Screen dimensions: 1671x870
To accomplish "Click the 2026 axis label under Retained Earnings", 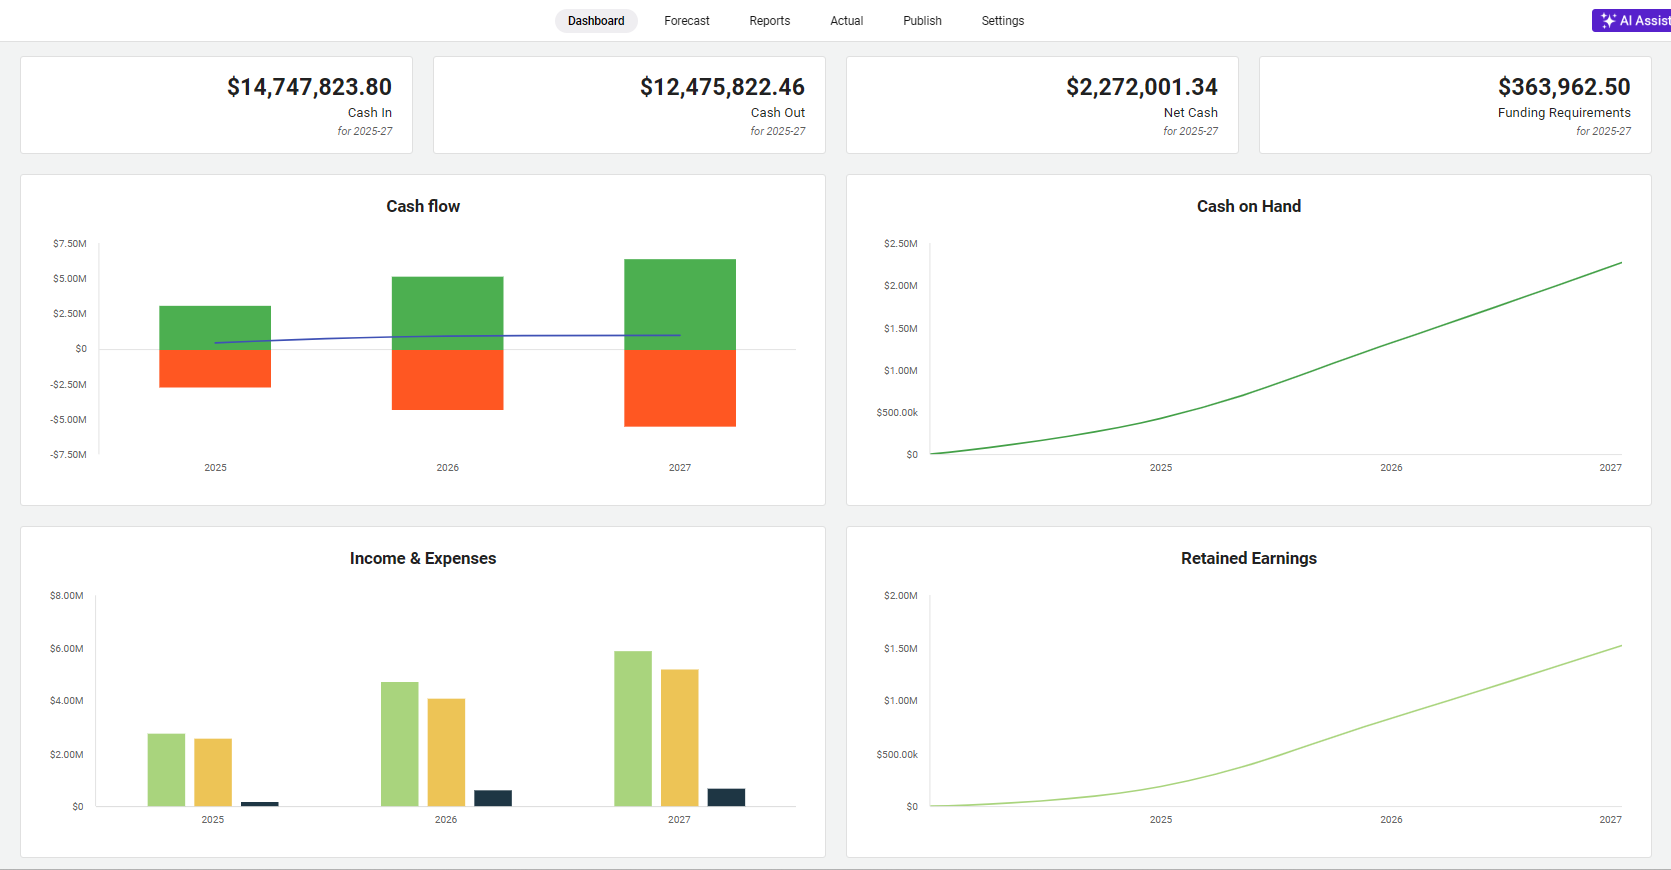I will coord(1391,820).
